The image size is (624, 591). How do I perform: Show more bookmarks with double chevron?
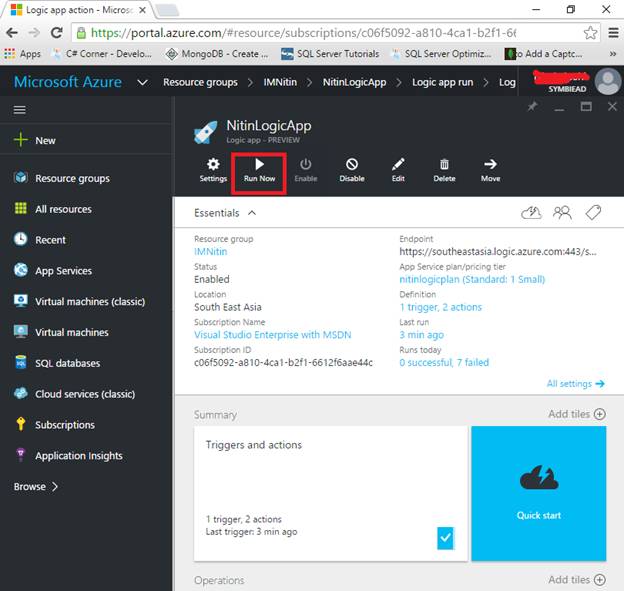point(613,54)
